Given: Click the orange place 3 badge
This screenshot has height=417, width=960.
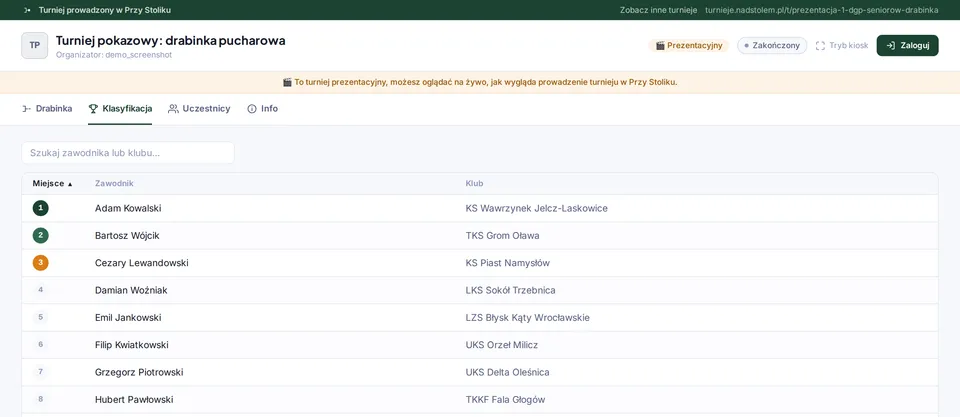Looking at the screenshot, I should click(x=40, y=263).
